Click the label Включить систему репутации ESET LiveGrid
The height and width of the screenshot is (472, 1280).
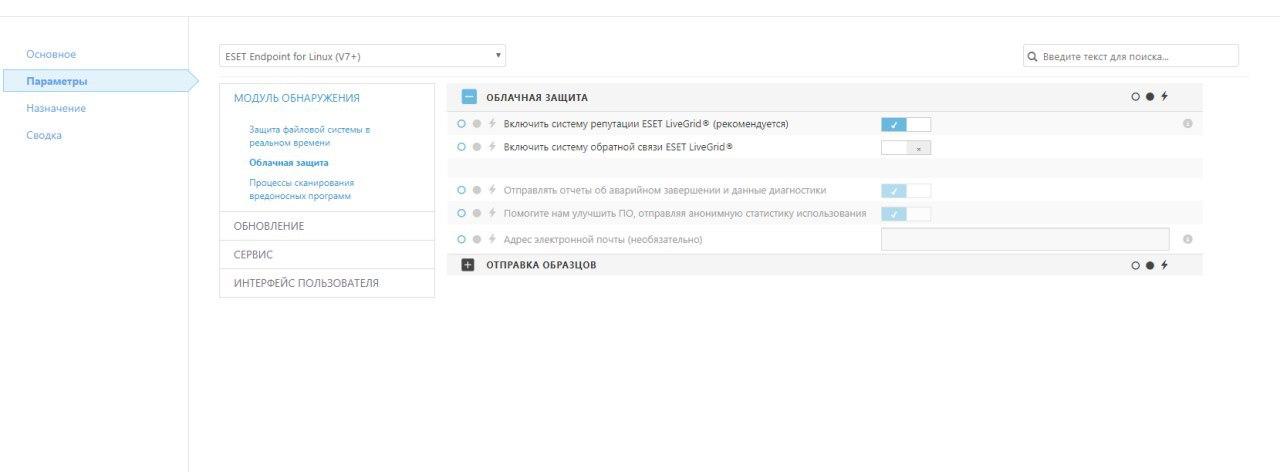pyautogui.click(x=646, y=124)
